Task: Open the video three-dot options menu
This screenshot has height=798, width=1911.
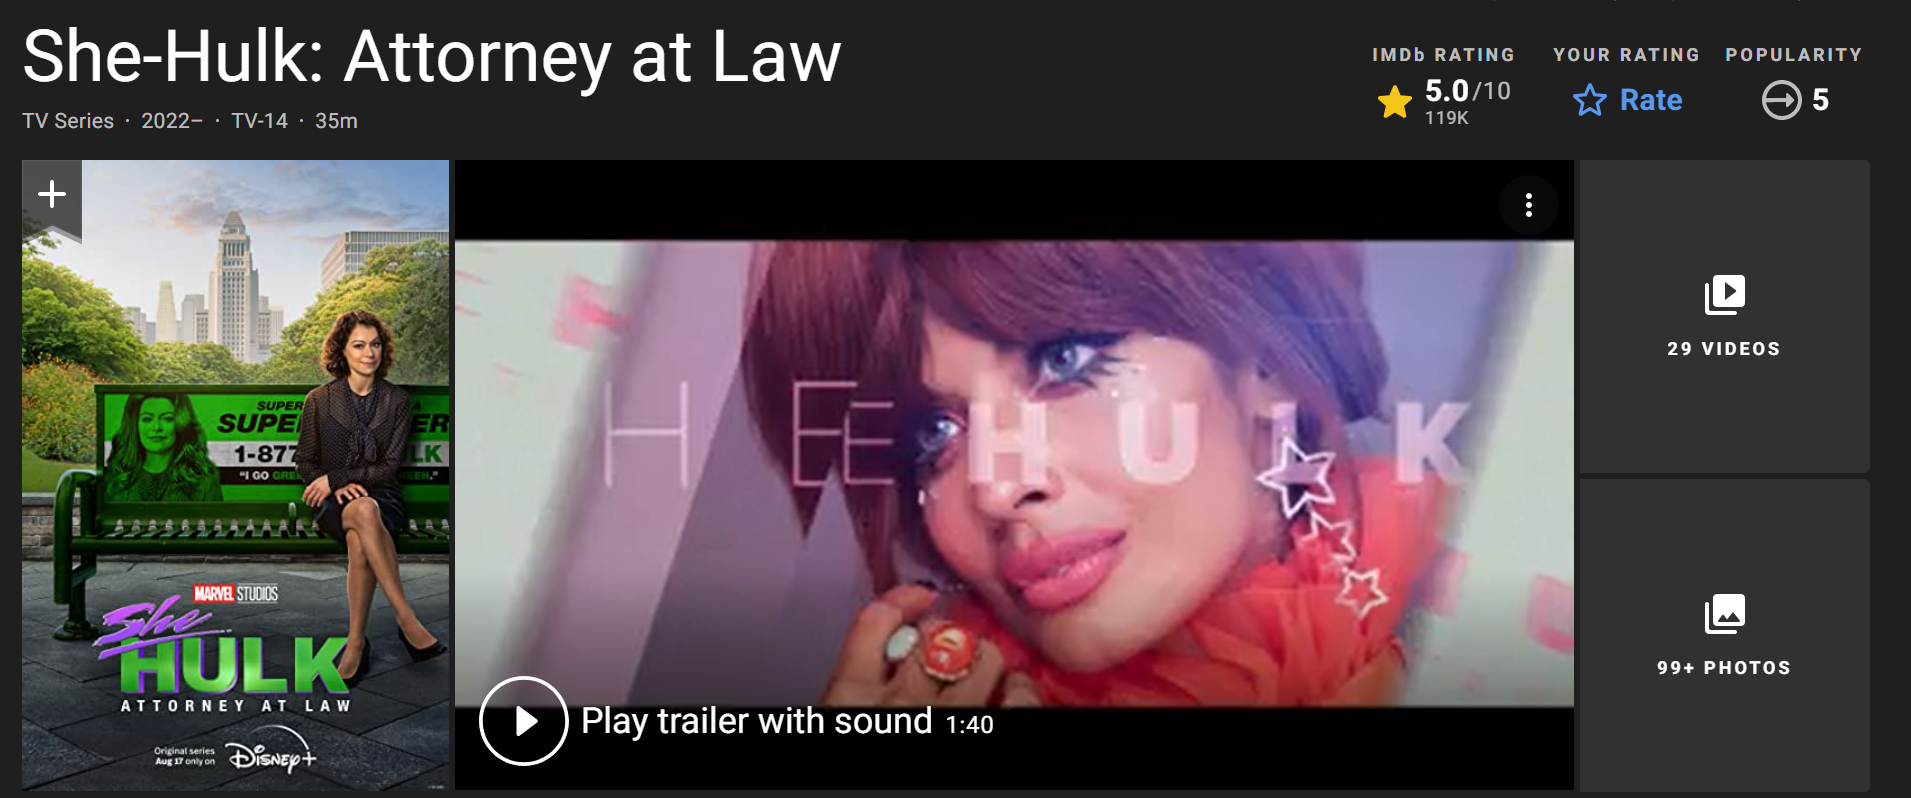Action: 1528,205
